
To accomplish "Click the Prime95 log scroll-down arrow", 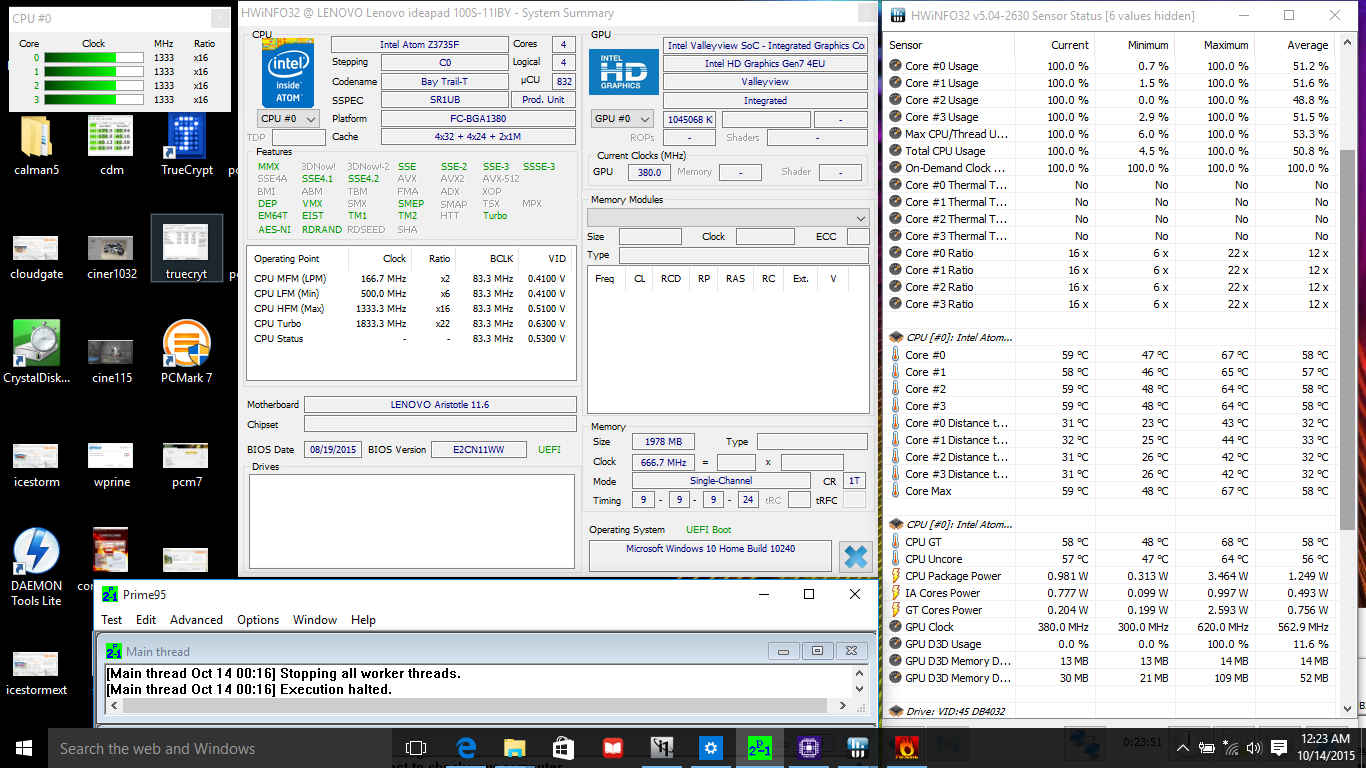I will point(859,690).
